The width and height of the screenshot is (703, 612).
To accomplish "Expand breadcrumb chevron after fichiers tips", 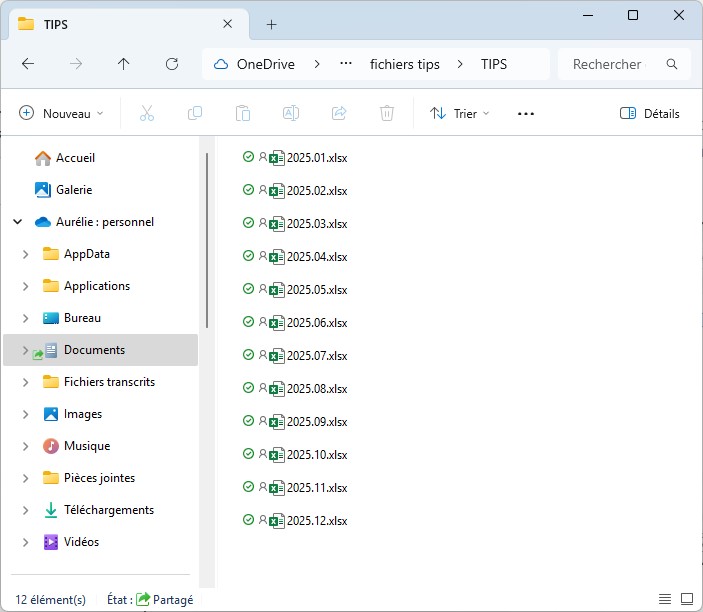I will 460,64.
